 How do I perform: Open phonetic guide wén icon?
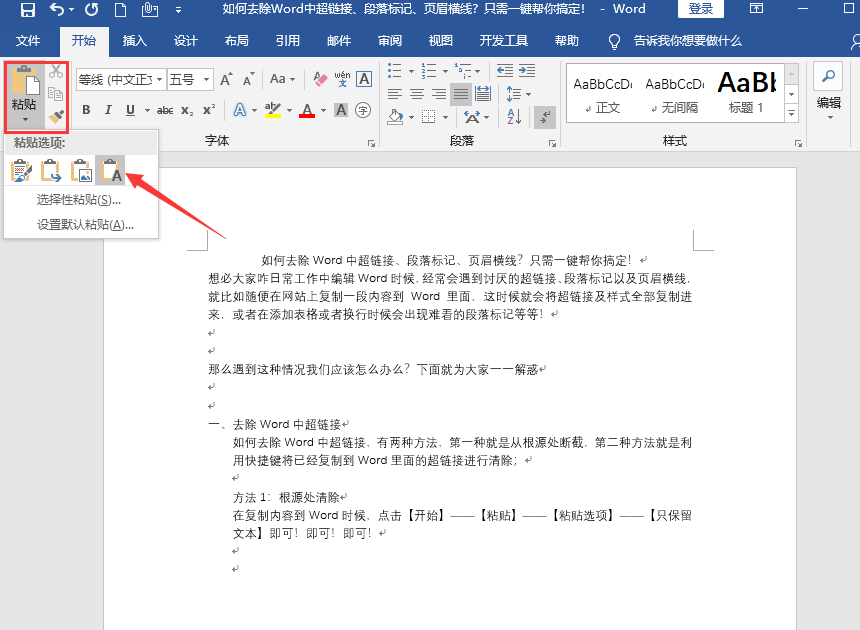click(x=342, y=79)
